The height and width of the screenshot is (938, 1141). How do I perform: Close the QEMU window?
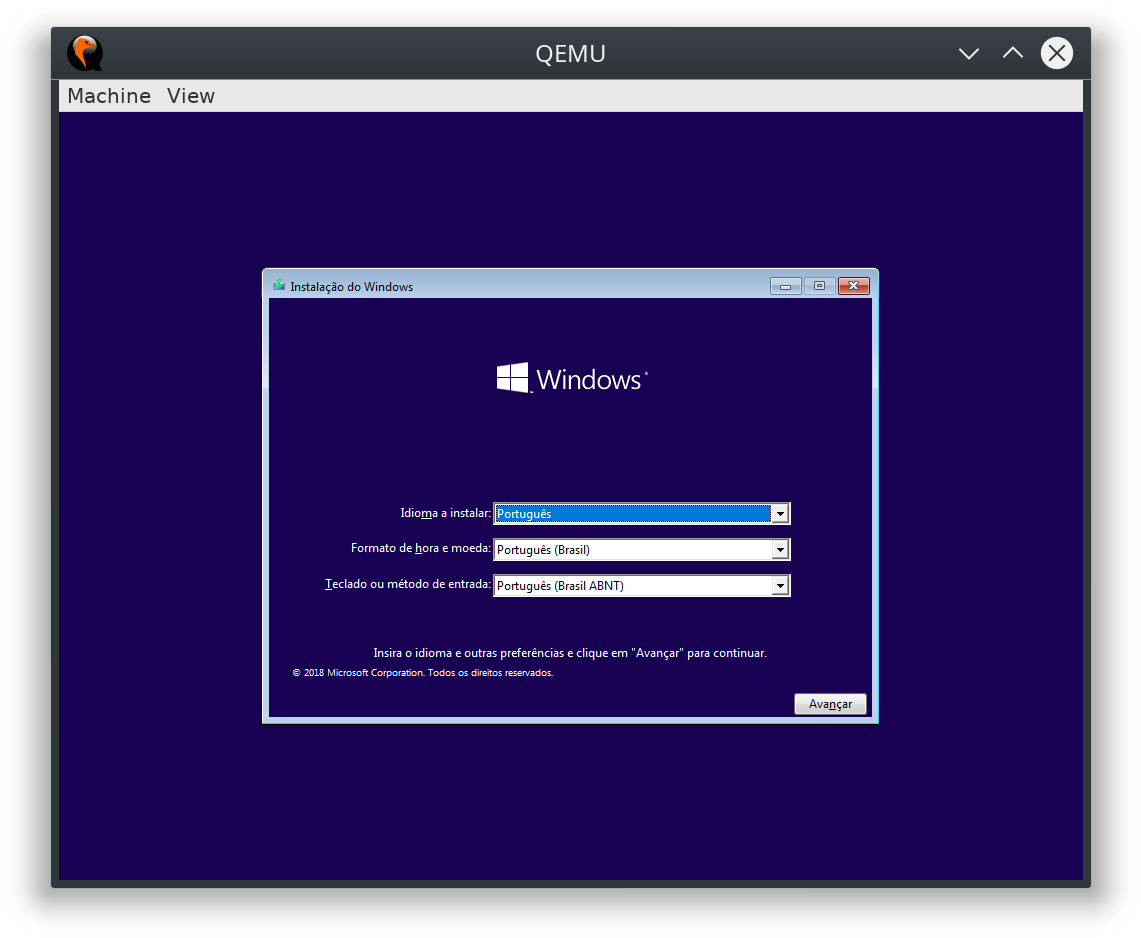(1057, 53)
